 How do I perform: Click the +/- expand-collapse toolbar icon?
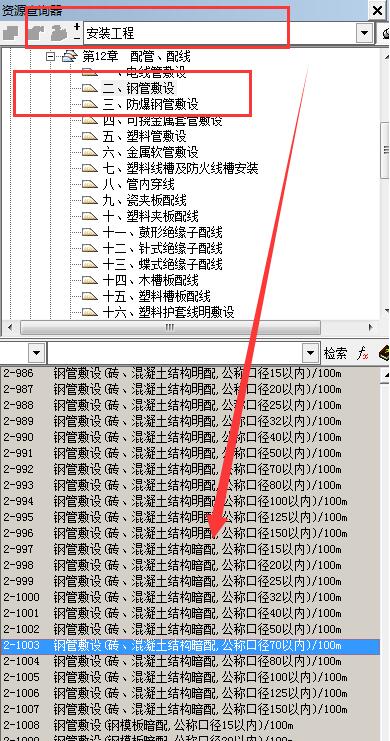click(x=77, y=33)
